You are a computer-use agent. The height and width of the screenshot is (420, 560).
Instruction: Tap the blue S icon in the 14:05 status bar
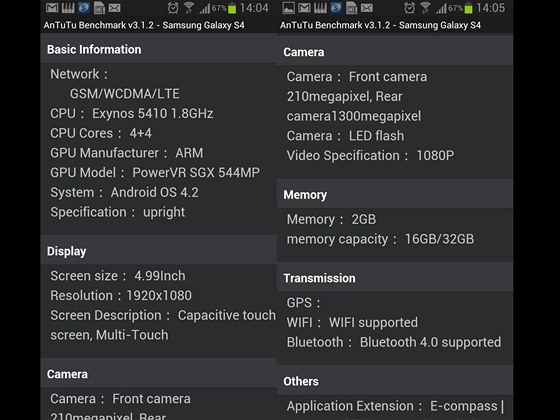click(x=336, y=8)
